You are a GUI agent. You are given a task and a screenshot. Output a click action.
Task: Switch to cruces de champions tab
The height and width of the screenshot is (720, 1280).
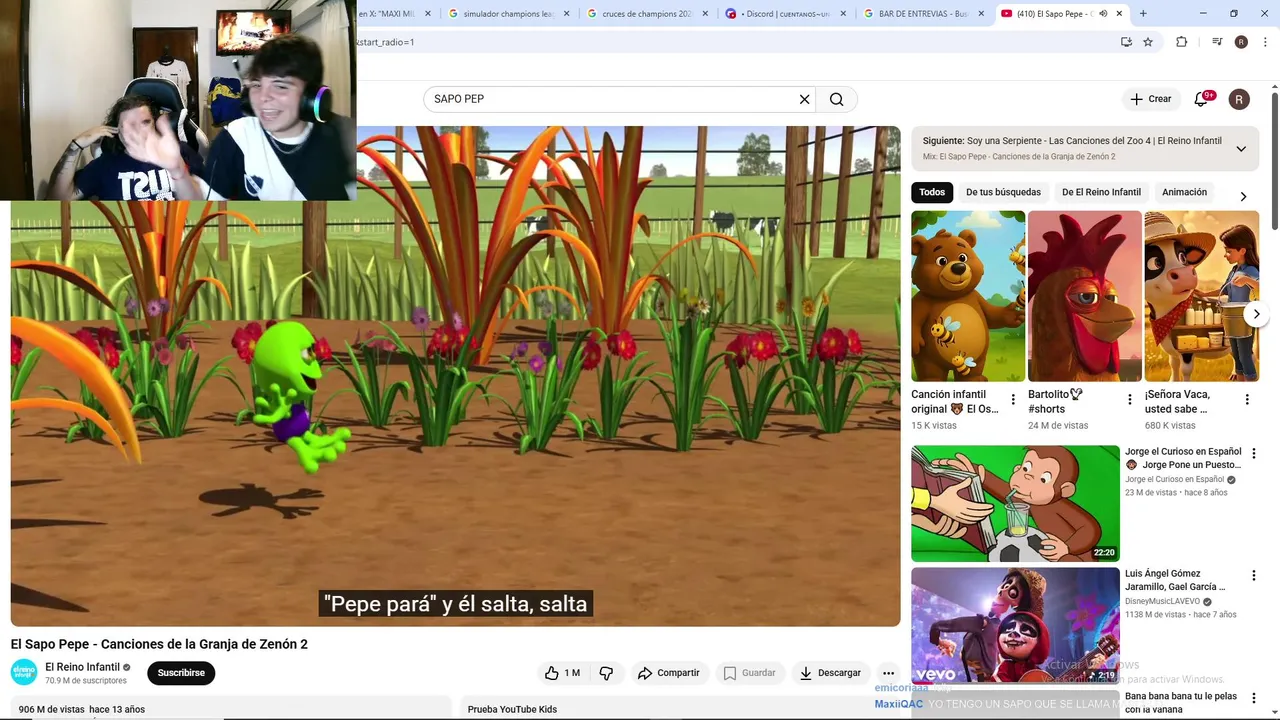[645, 14]
